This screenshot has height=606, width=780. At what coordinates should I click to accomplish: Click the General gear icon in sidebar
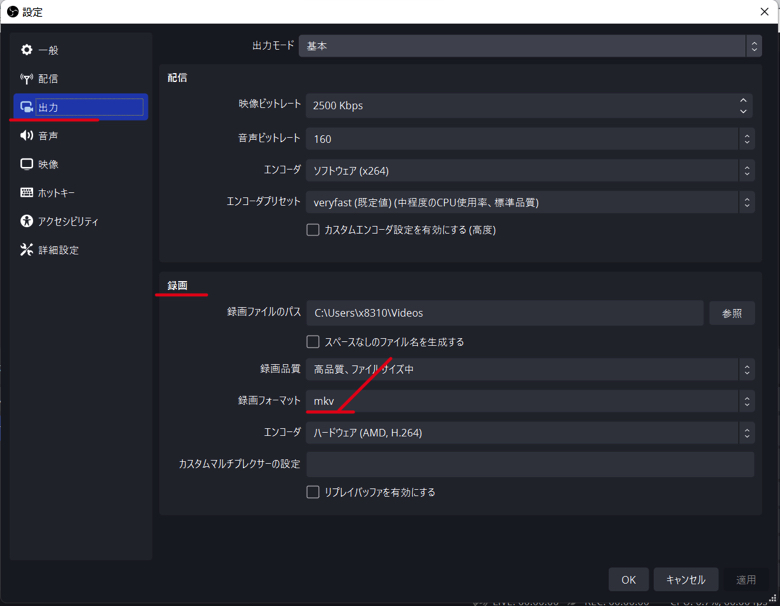pos(26,50)
